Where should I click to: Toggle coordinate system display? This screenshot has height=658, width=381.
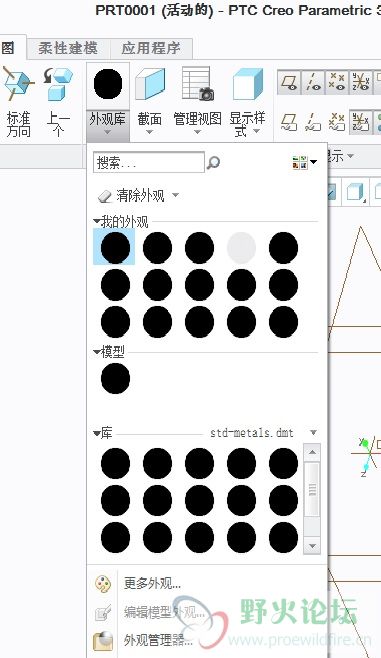[x=360, y=82]
